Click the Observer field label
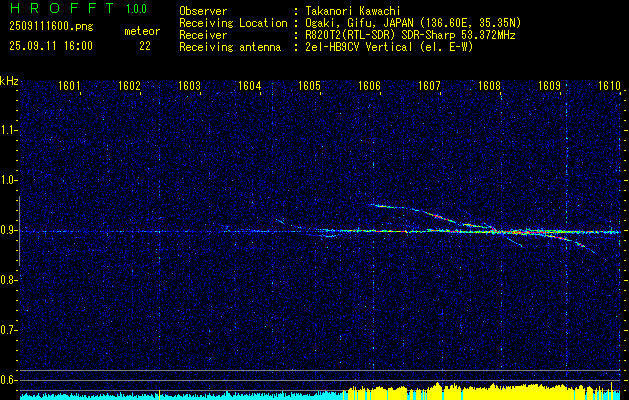 [203, 11]
